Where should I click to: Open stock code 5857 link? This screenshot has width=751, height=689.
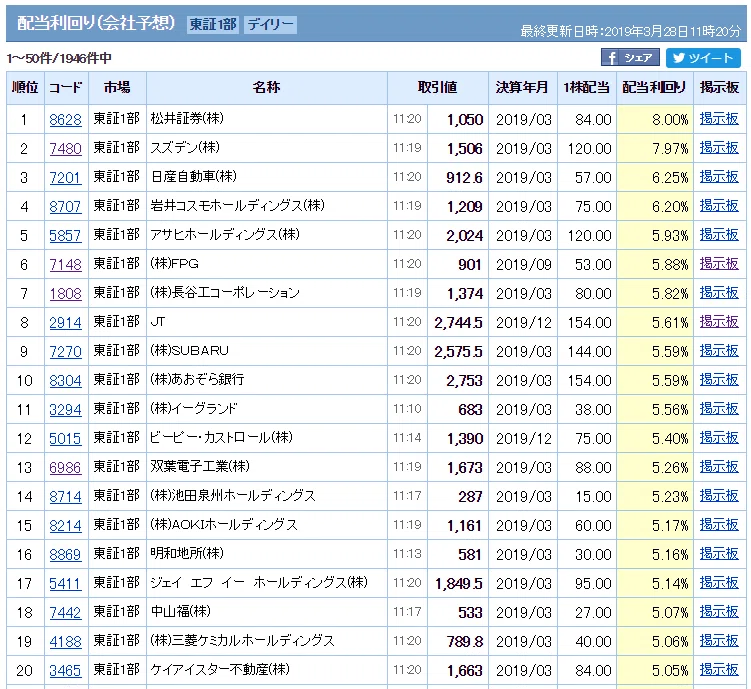[66, 236]
